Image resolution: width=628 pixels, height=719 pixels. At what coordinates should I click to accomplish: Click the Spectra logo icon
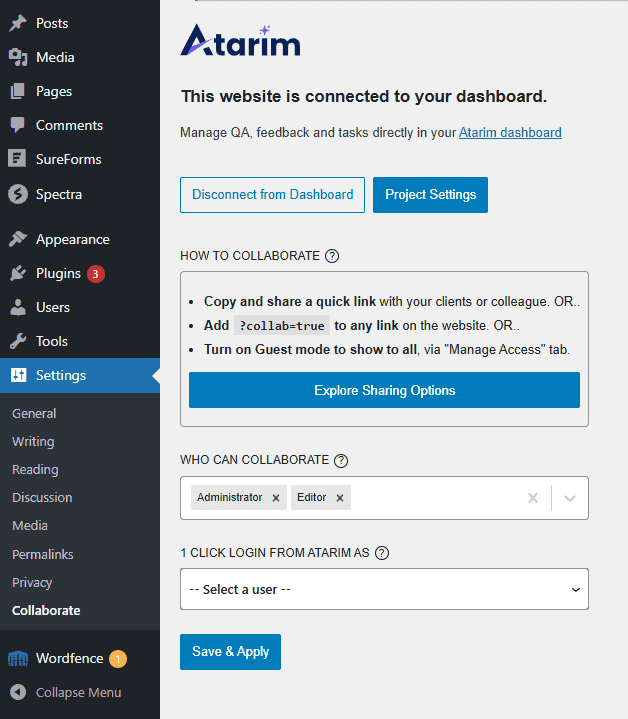click(x=18, y=194)
